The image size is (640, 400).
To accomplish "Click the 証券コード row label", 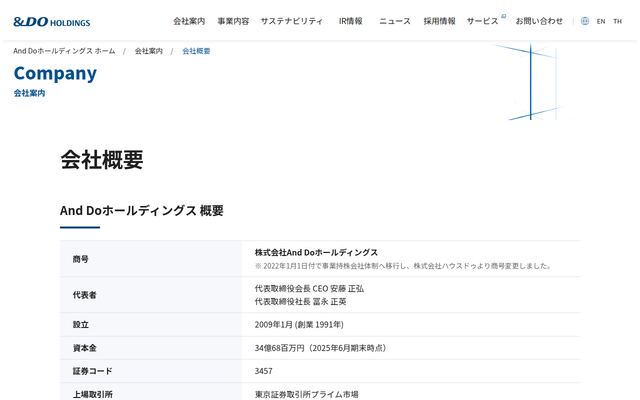I will click(x=92, y=371).
